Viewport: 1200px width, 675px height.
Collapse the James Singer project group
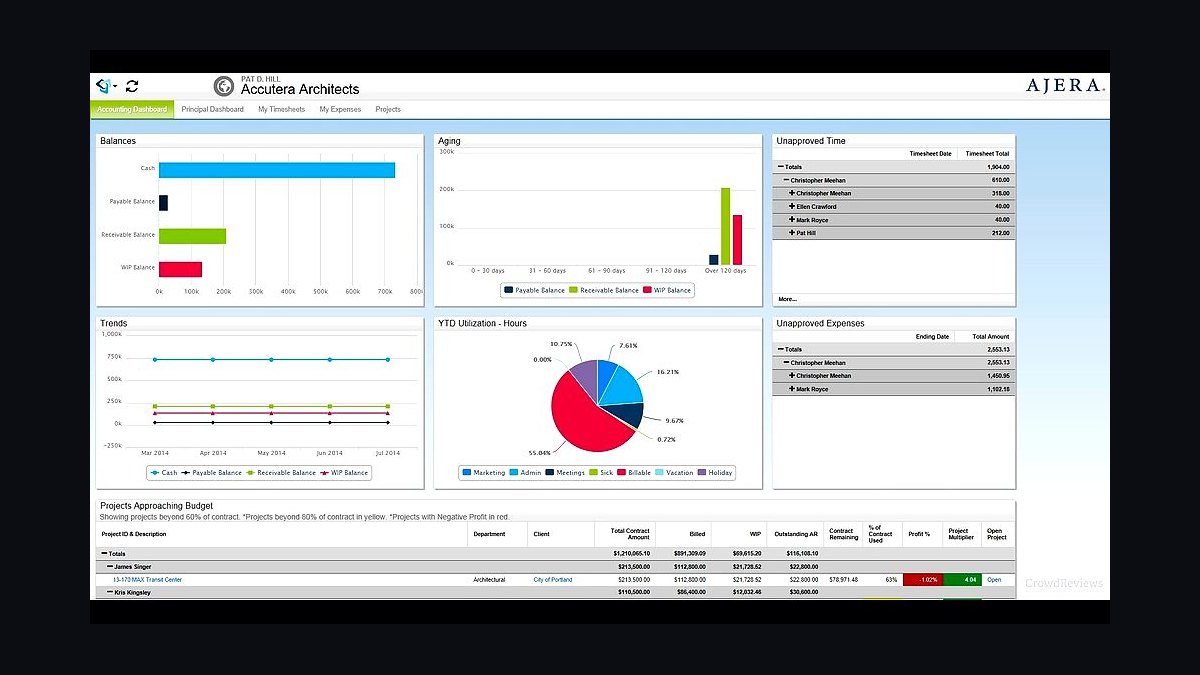(x=111, y=566)
